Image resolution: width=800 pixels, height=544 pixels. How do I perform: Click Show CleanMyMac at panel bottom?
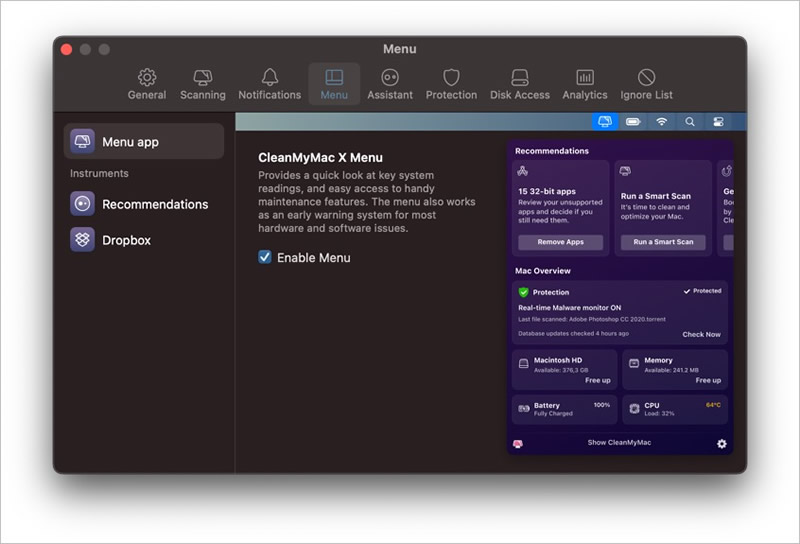pos(619,442)
